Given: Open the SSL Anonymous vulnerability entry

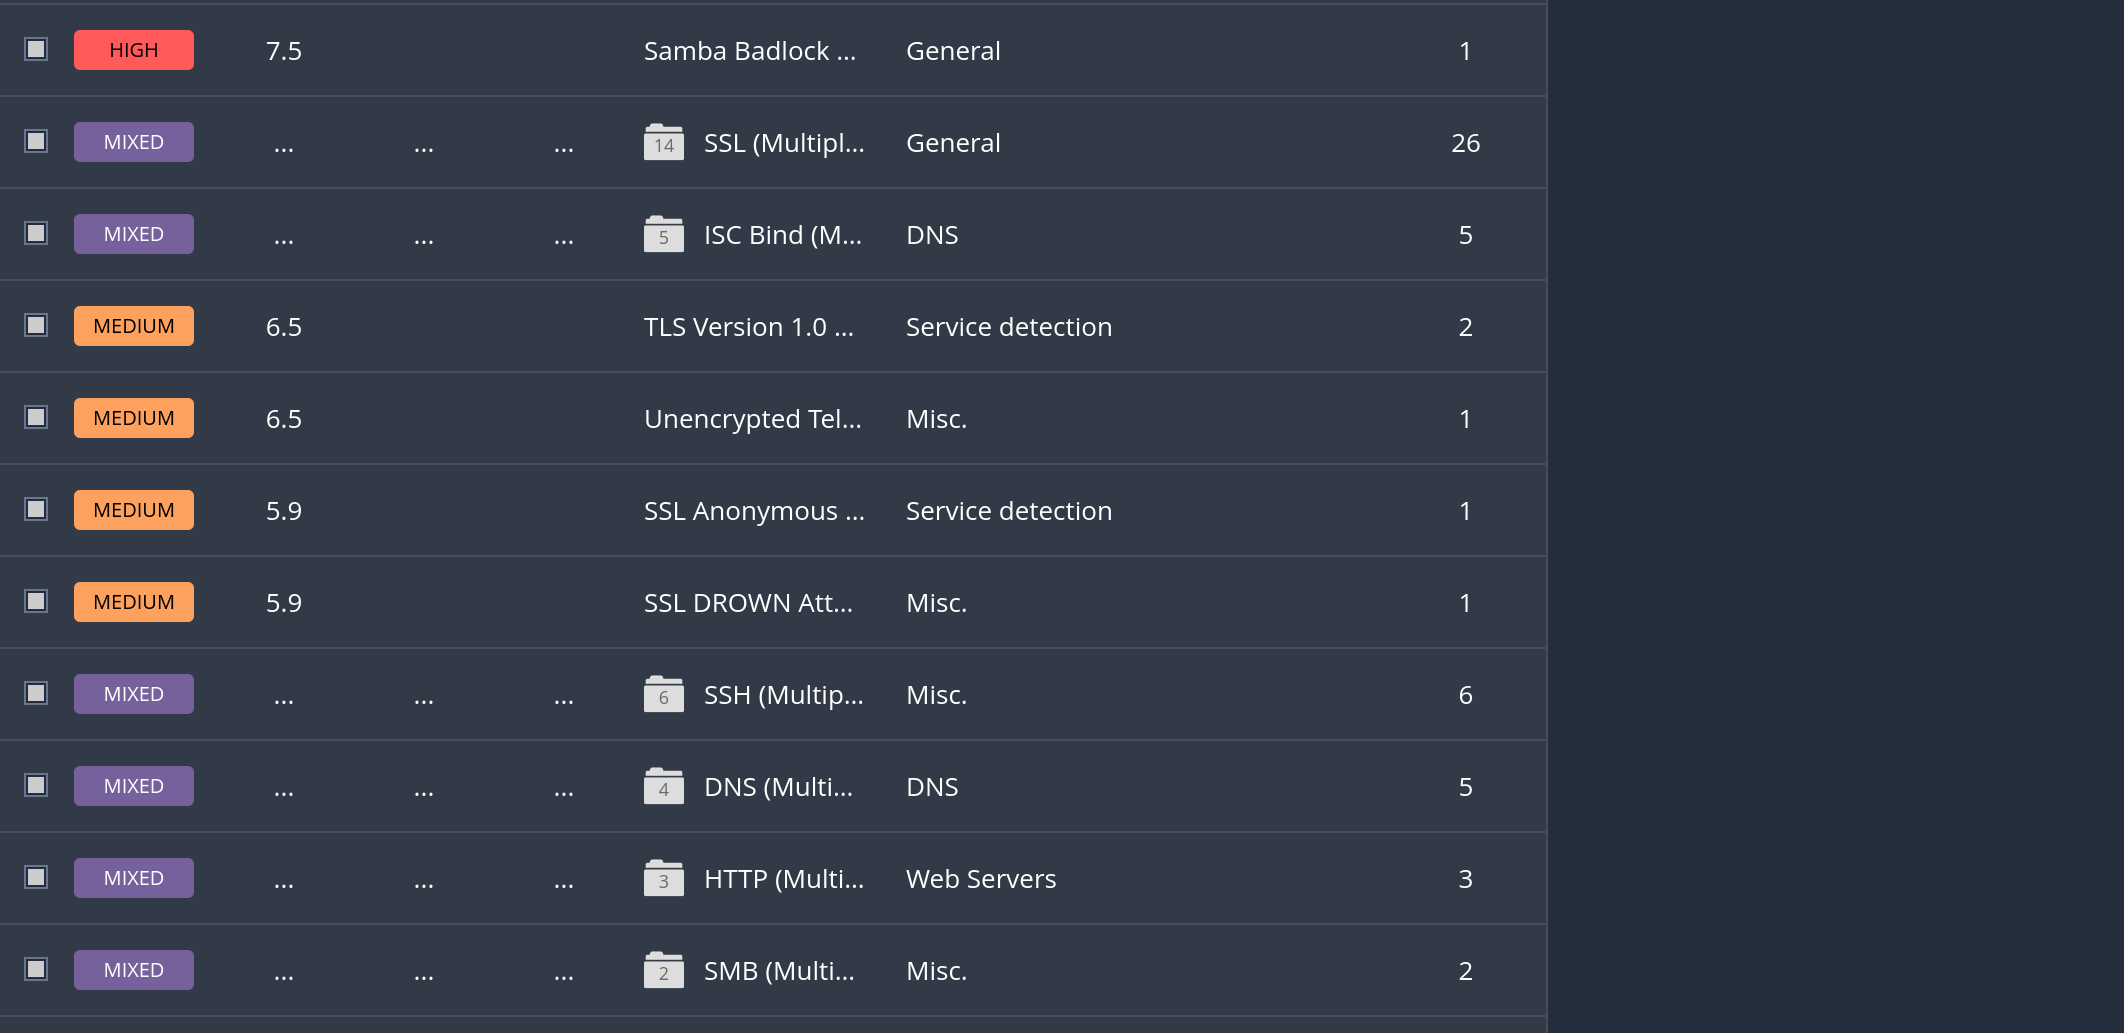Looking at the screenshot, I should 753,511.
